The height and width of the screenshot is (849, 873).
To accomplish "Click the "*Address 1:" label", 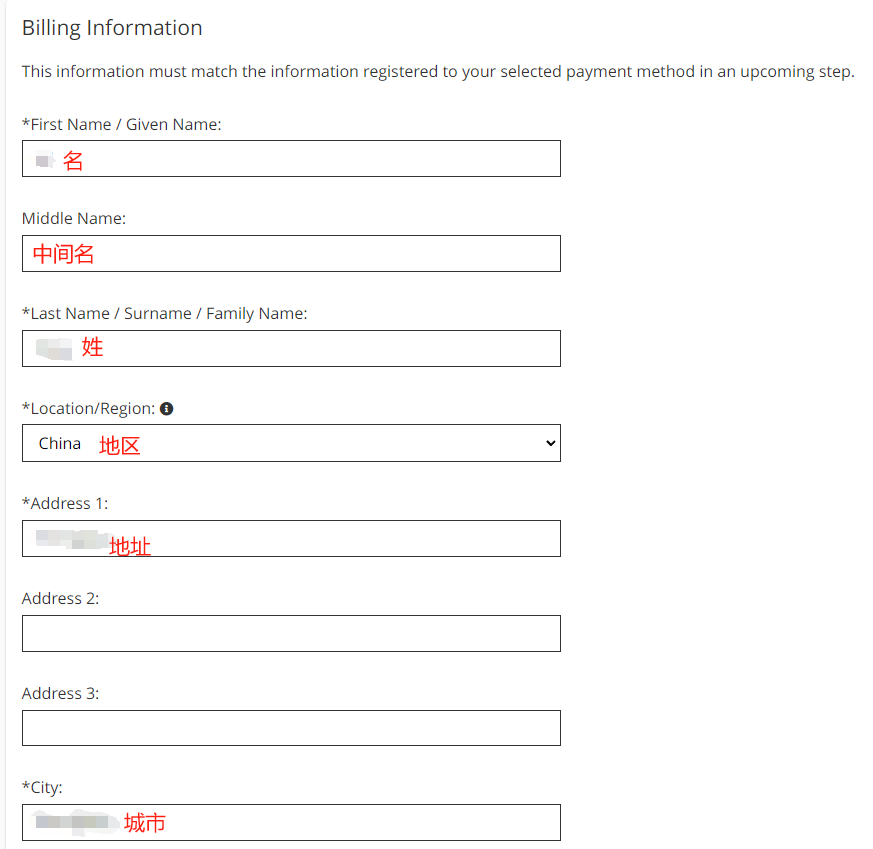I will [65, 504].
